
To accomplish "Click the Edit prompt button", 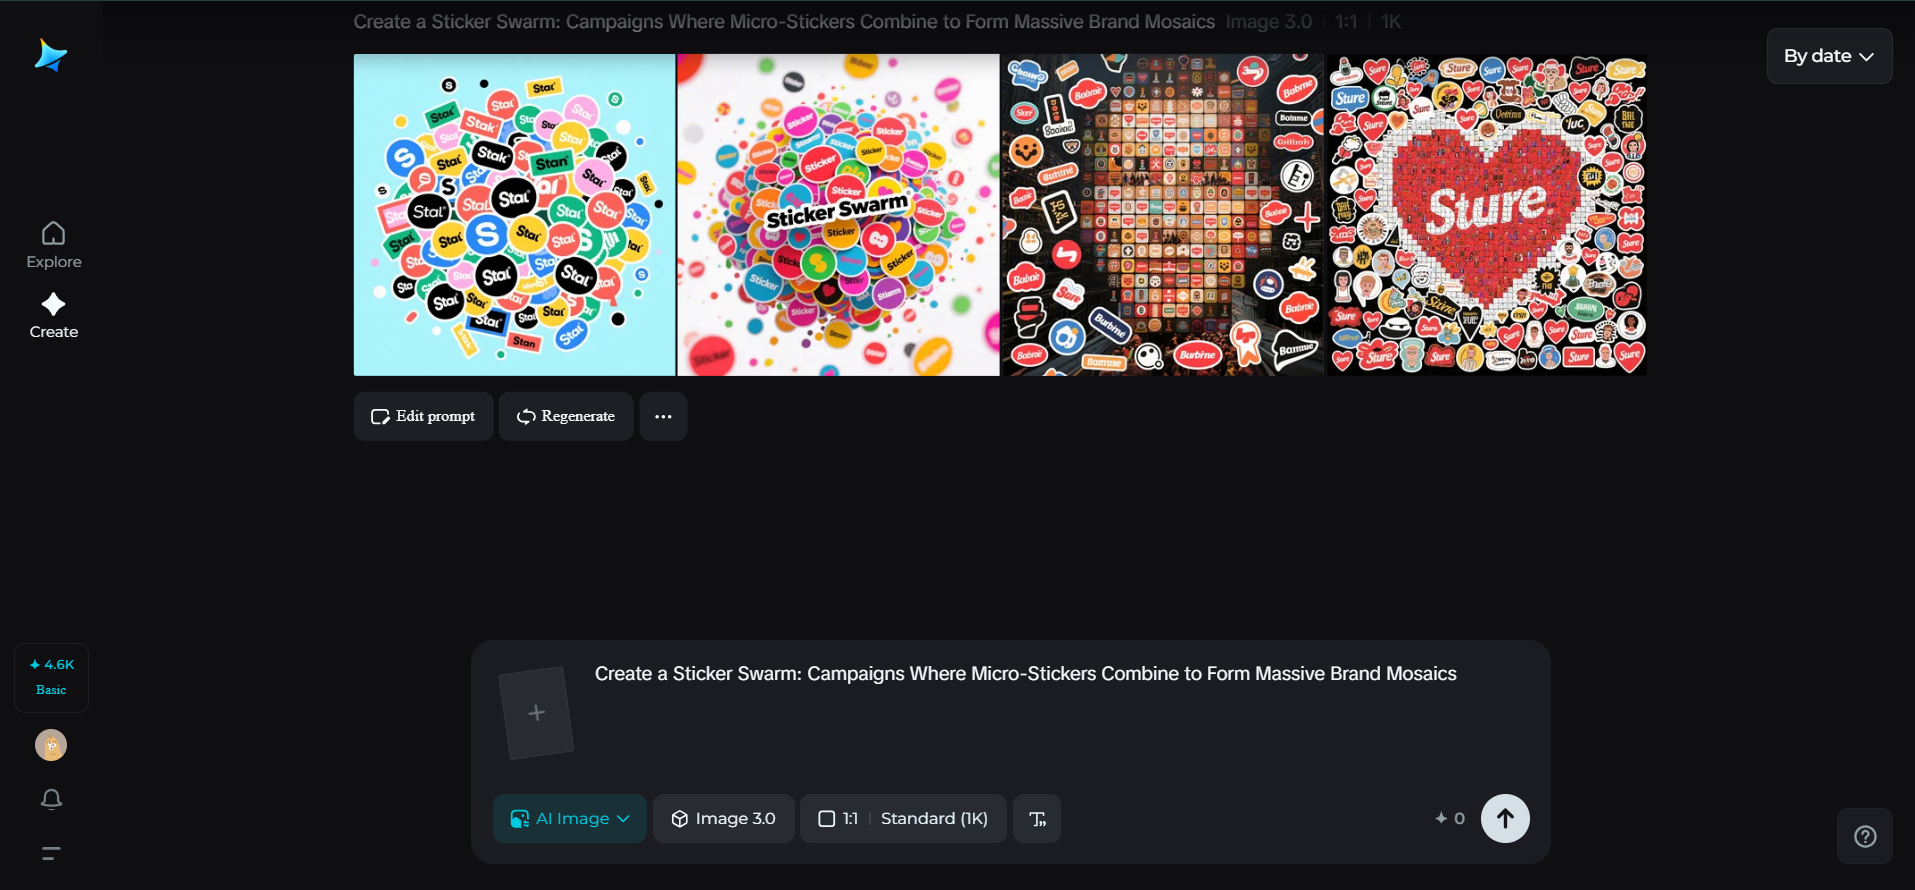I will (x=423, y=416).
